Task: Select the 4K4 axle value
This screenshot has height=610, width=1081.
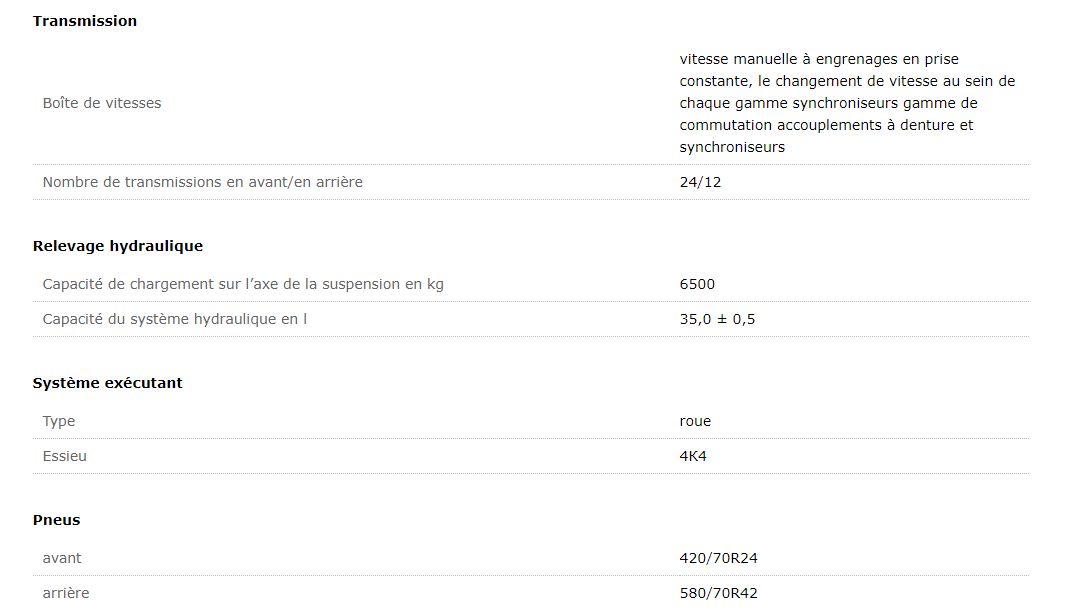Action: point(694,456)
